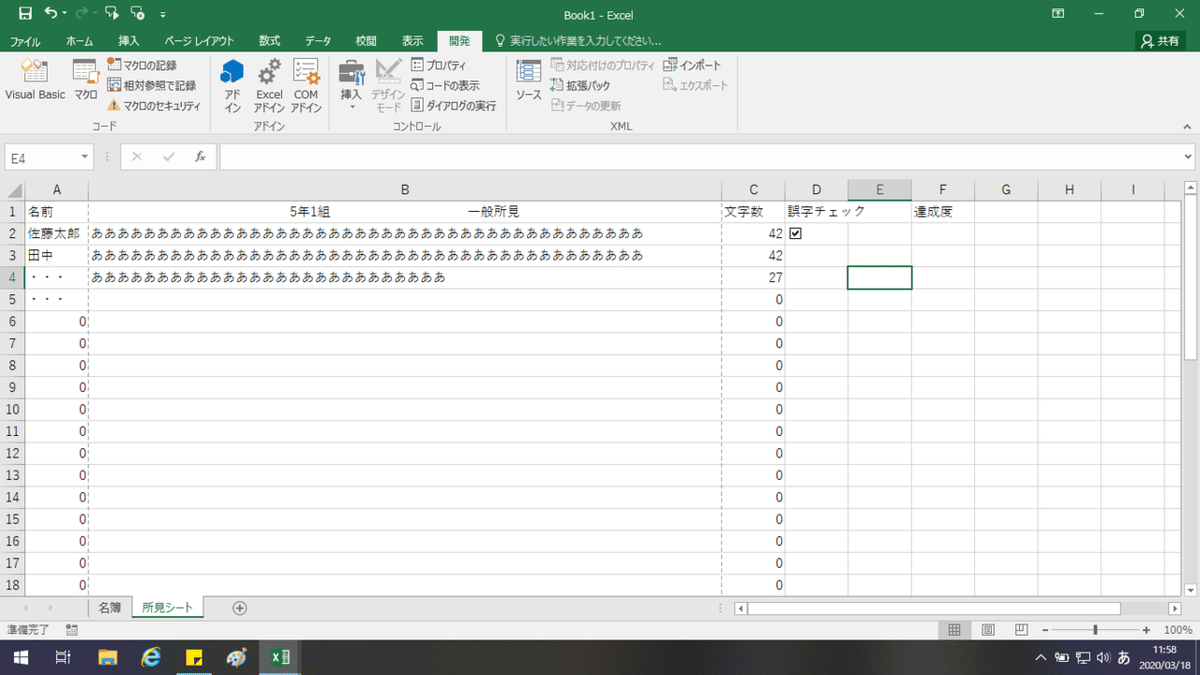Expand the formula bar

click(1188, 157)
